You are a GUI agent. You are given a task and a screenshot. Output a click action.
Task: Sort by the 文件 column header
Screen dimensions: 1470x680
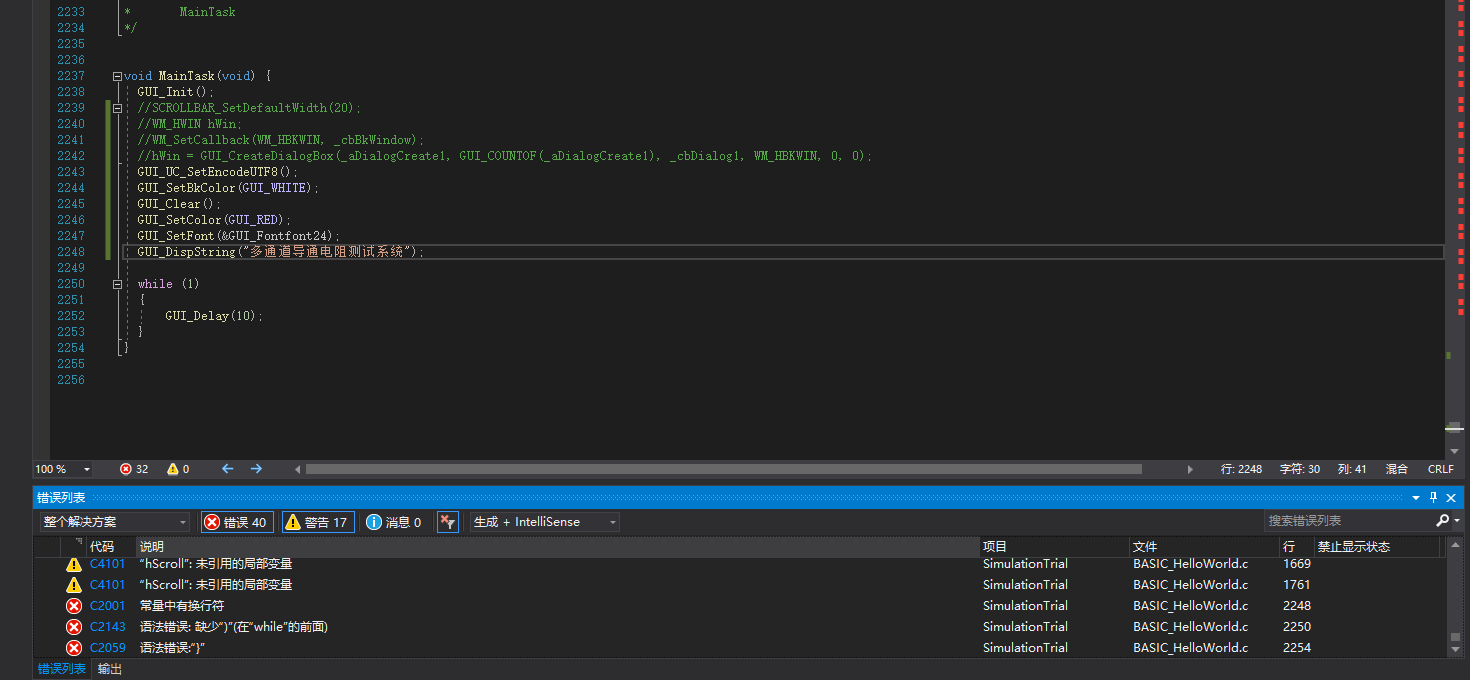click(x=1205, y=547)
